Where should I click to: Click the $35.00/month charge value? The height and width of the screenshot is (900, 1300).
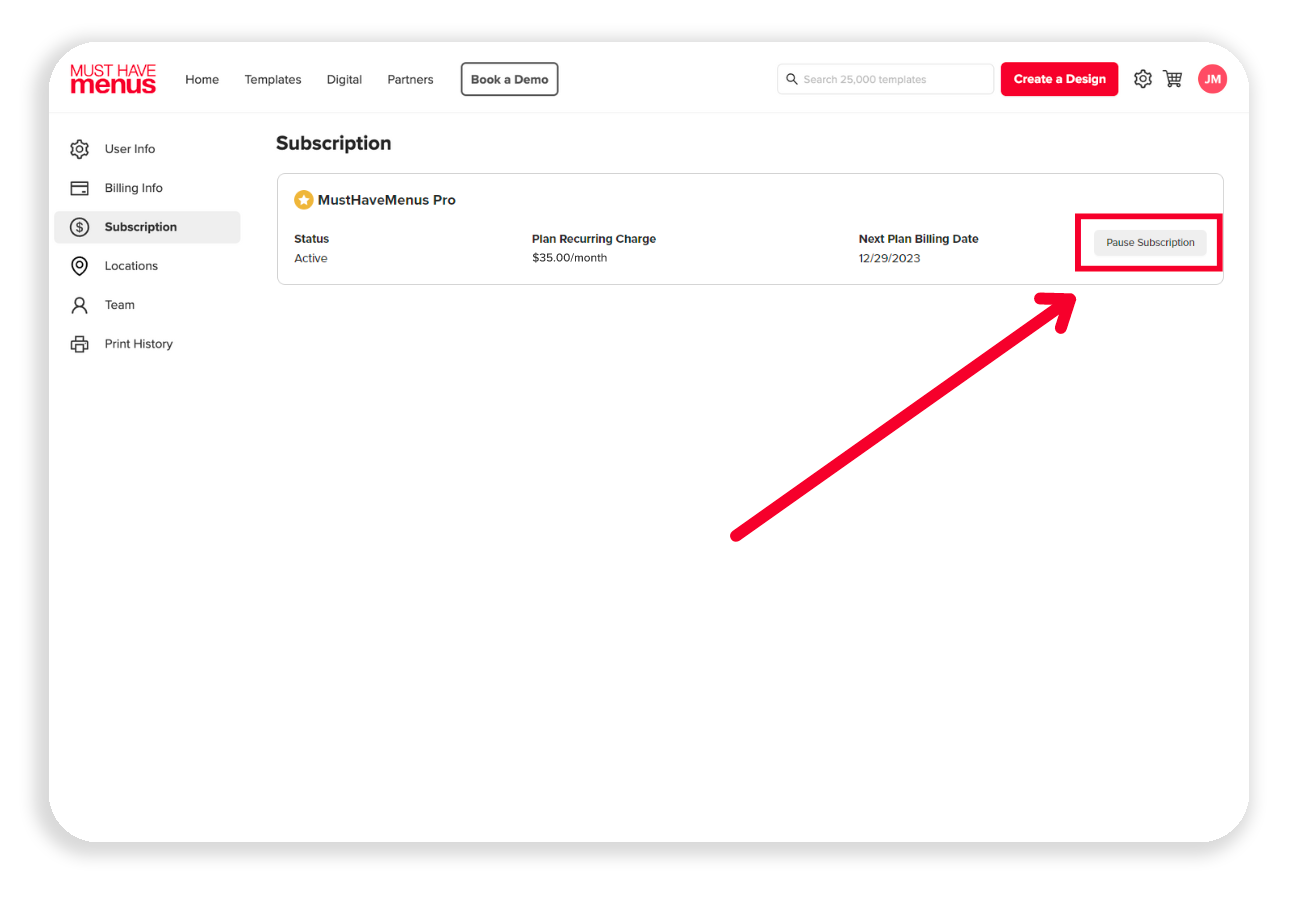(x=569, y=258)
